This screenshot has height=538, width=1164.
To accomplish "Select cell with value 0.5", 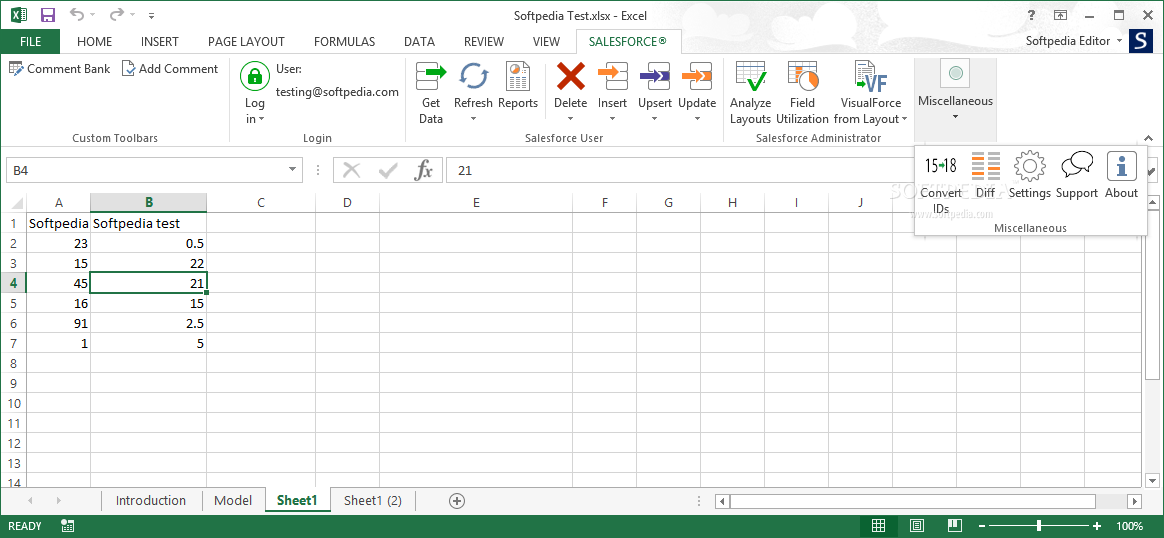I will [148, 243].
